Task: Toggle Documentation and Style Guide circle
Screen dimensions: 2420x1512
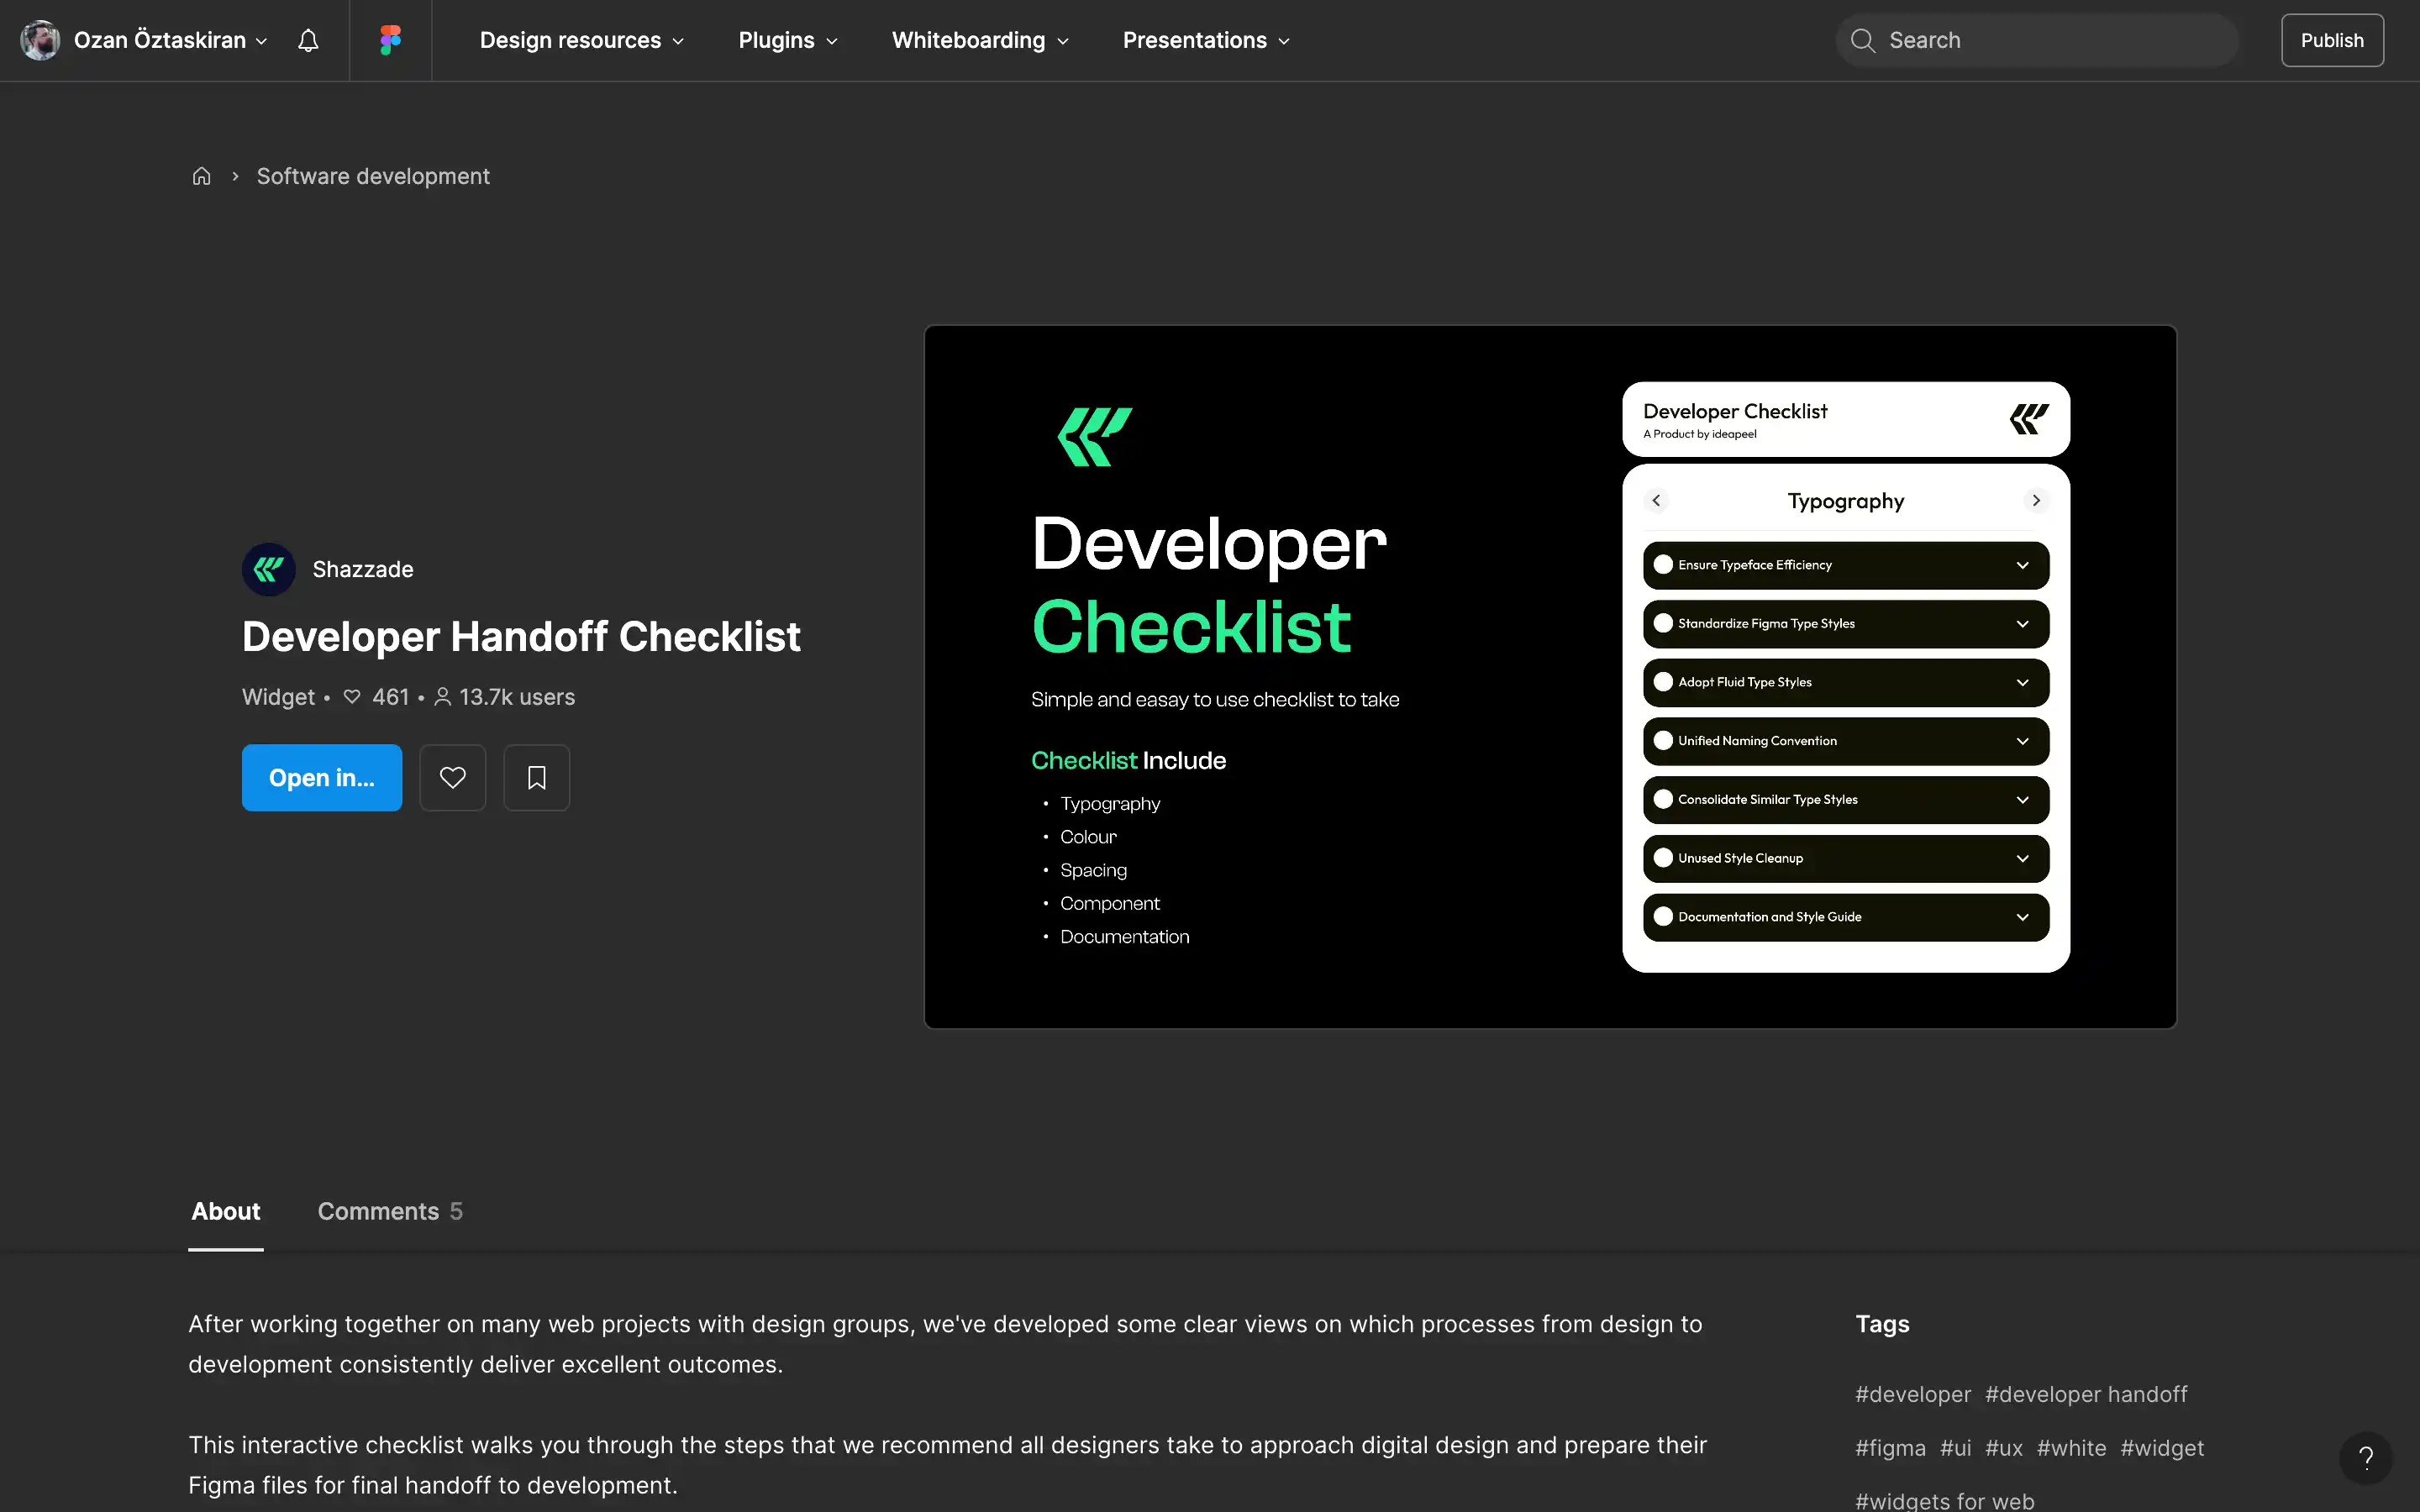Action: (1663, 917)
